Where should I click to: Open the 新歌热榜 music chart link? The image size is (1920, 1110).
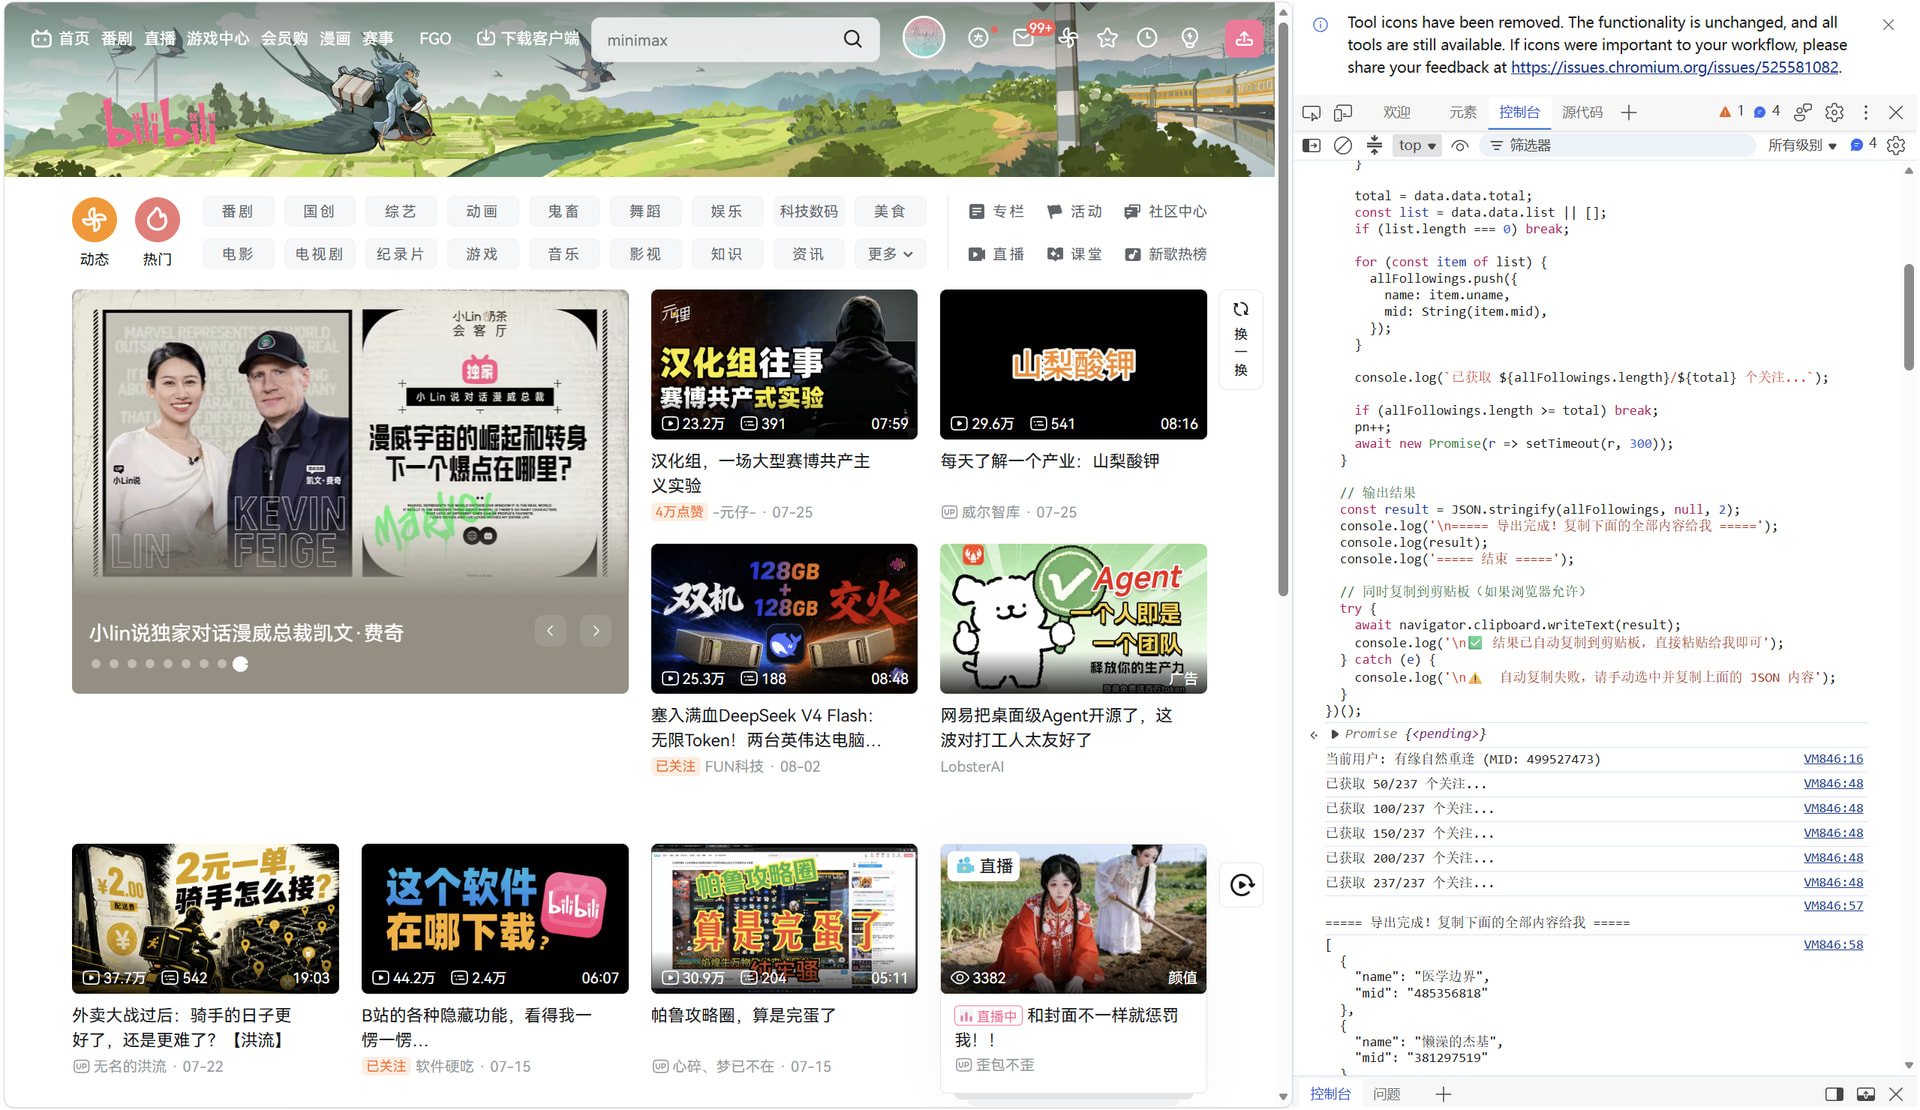[x=1165, y=255]
